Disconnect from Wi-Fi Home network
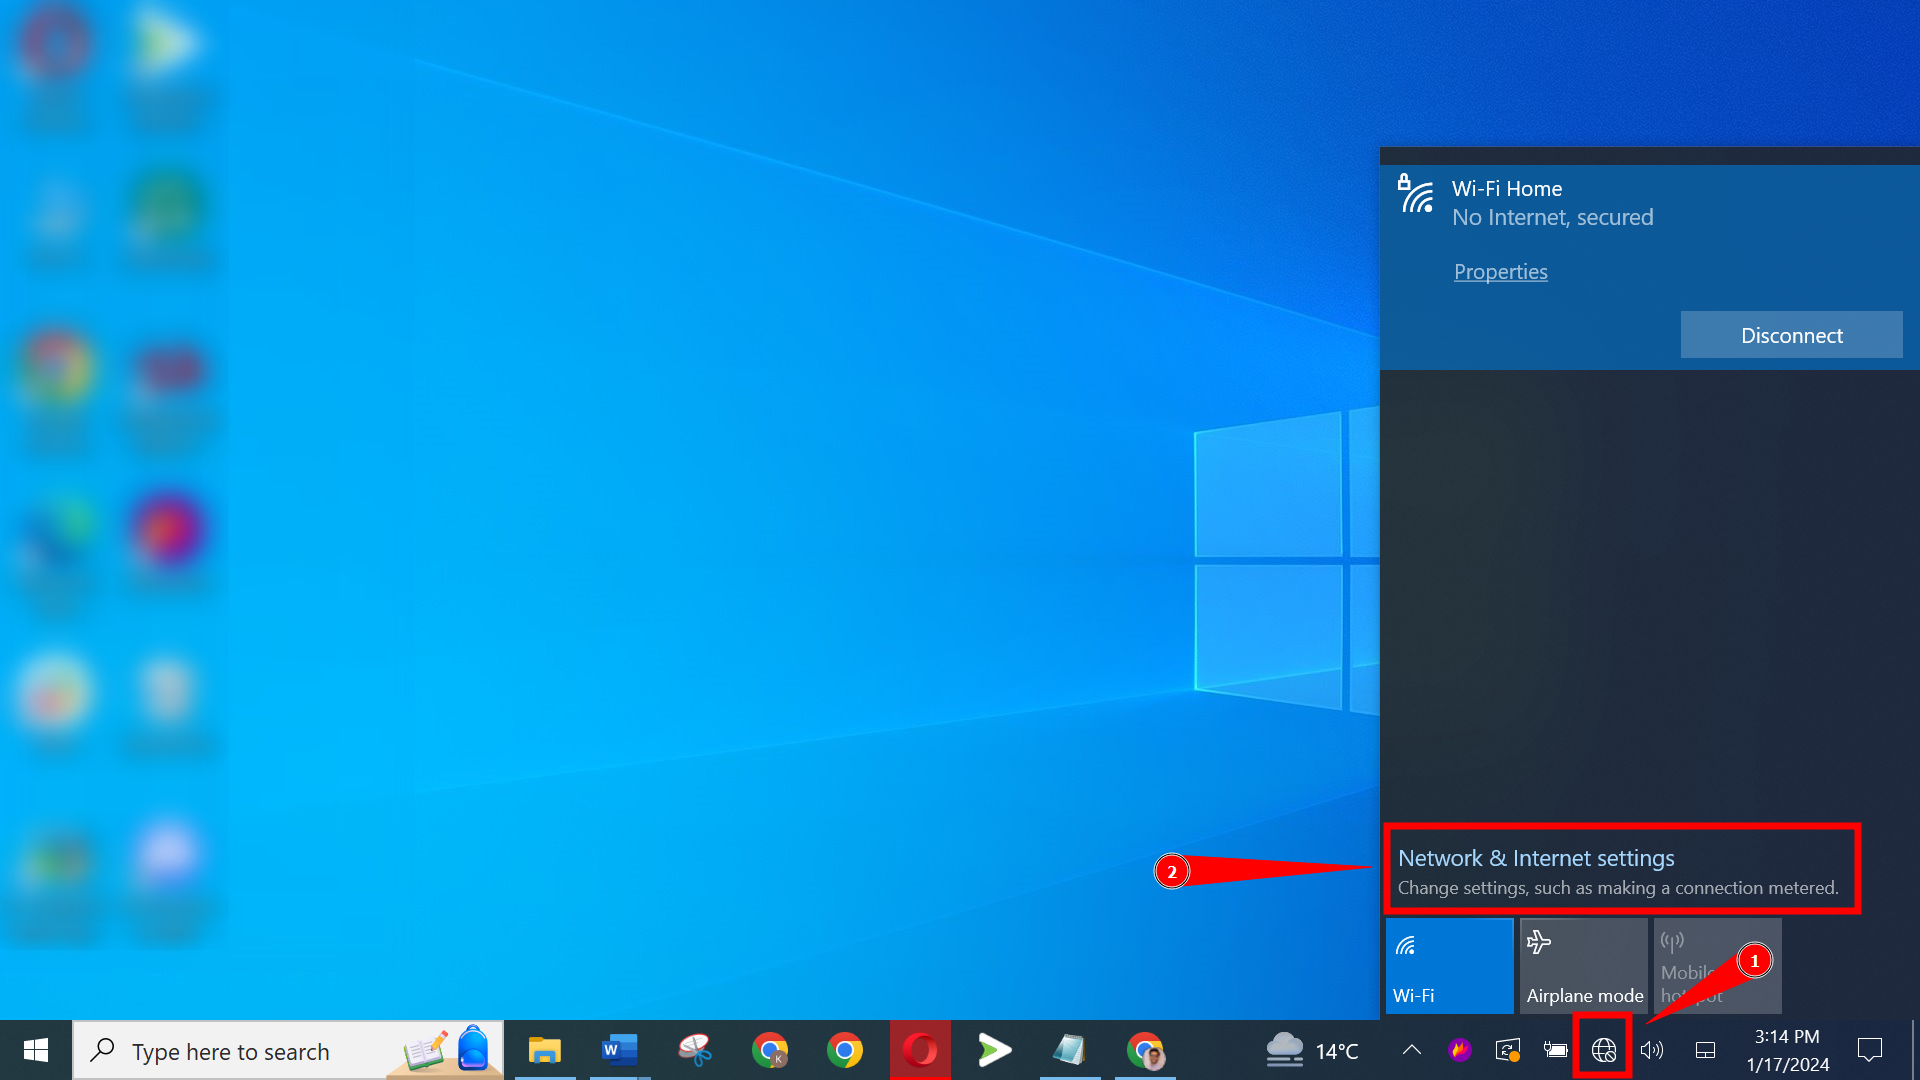This screenshot has width=1920, height=1080. [x=1791, y=335]
